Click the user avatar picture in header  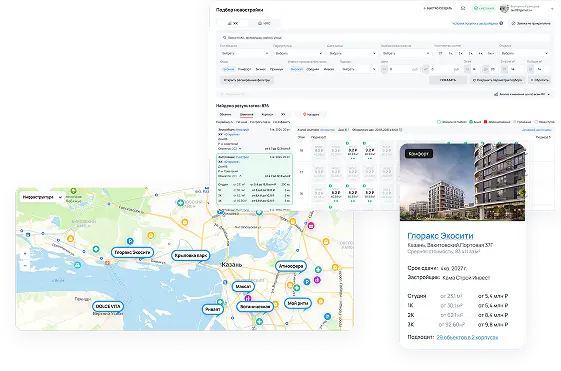[504, 8]
